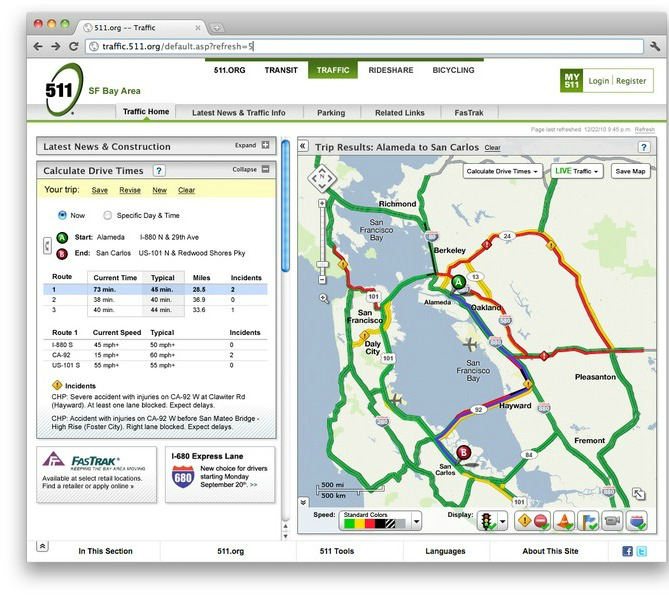Viewport: 669px width, 595px height.
Task: Switch to the FasTrak tab
Action: coord(469,113)
